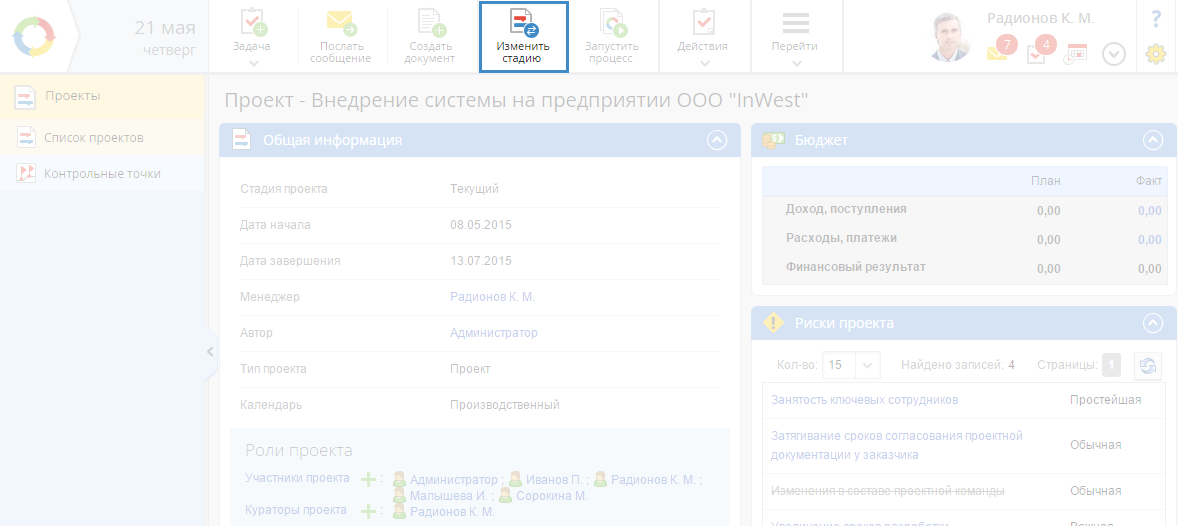
Task: Open the Кол-во records per page dropdown
Action: [867, 366]
